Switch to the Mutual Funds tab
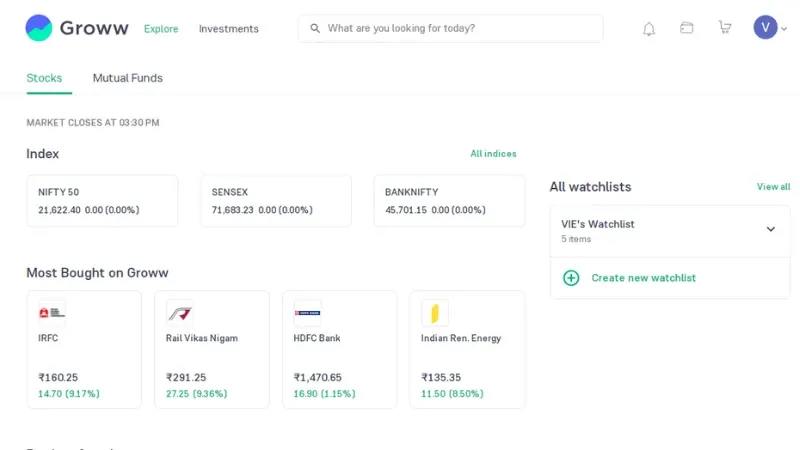The height and width of the screenshot is (450, 800). (x=128, y=78)
